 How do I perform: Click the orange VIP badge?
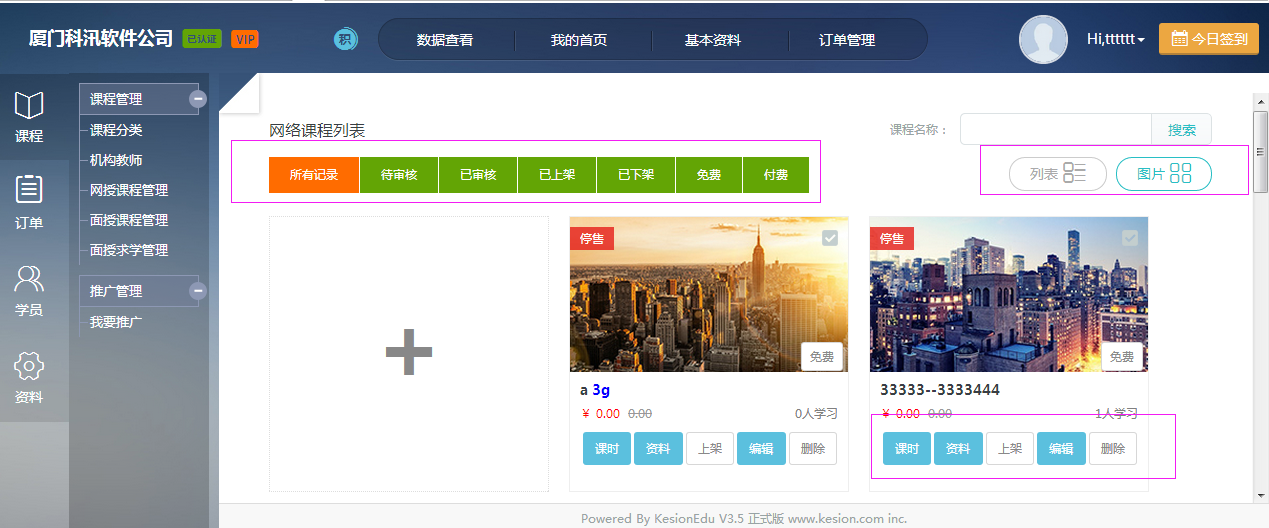pos(244,40)
